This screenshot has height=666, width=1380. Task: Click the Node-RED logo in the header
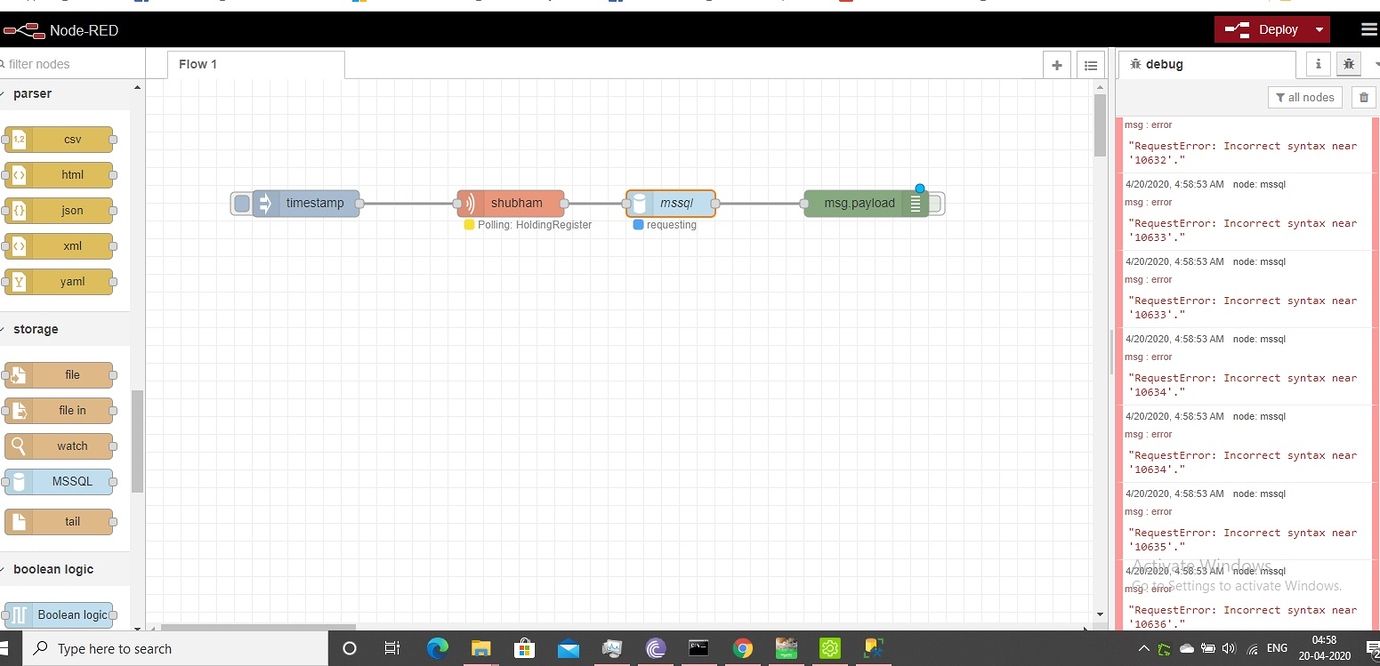24,30
